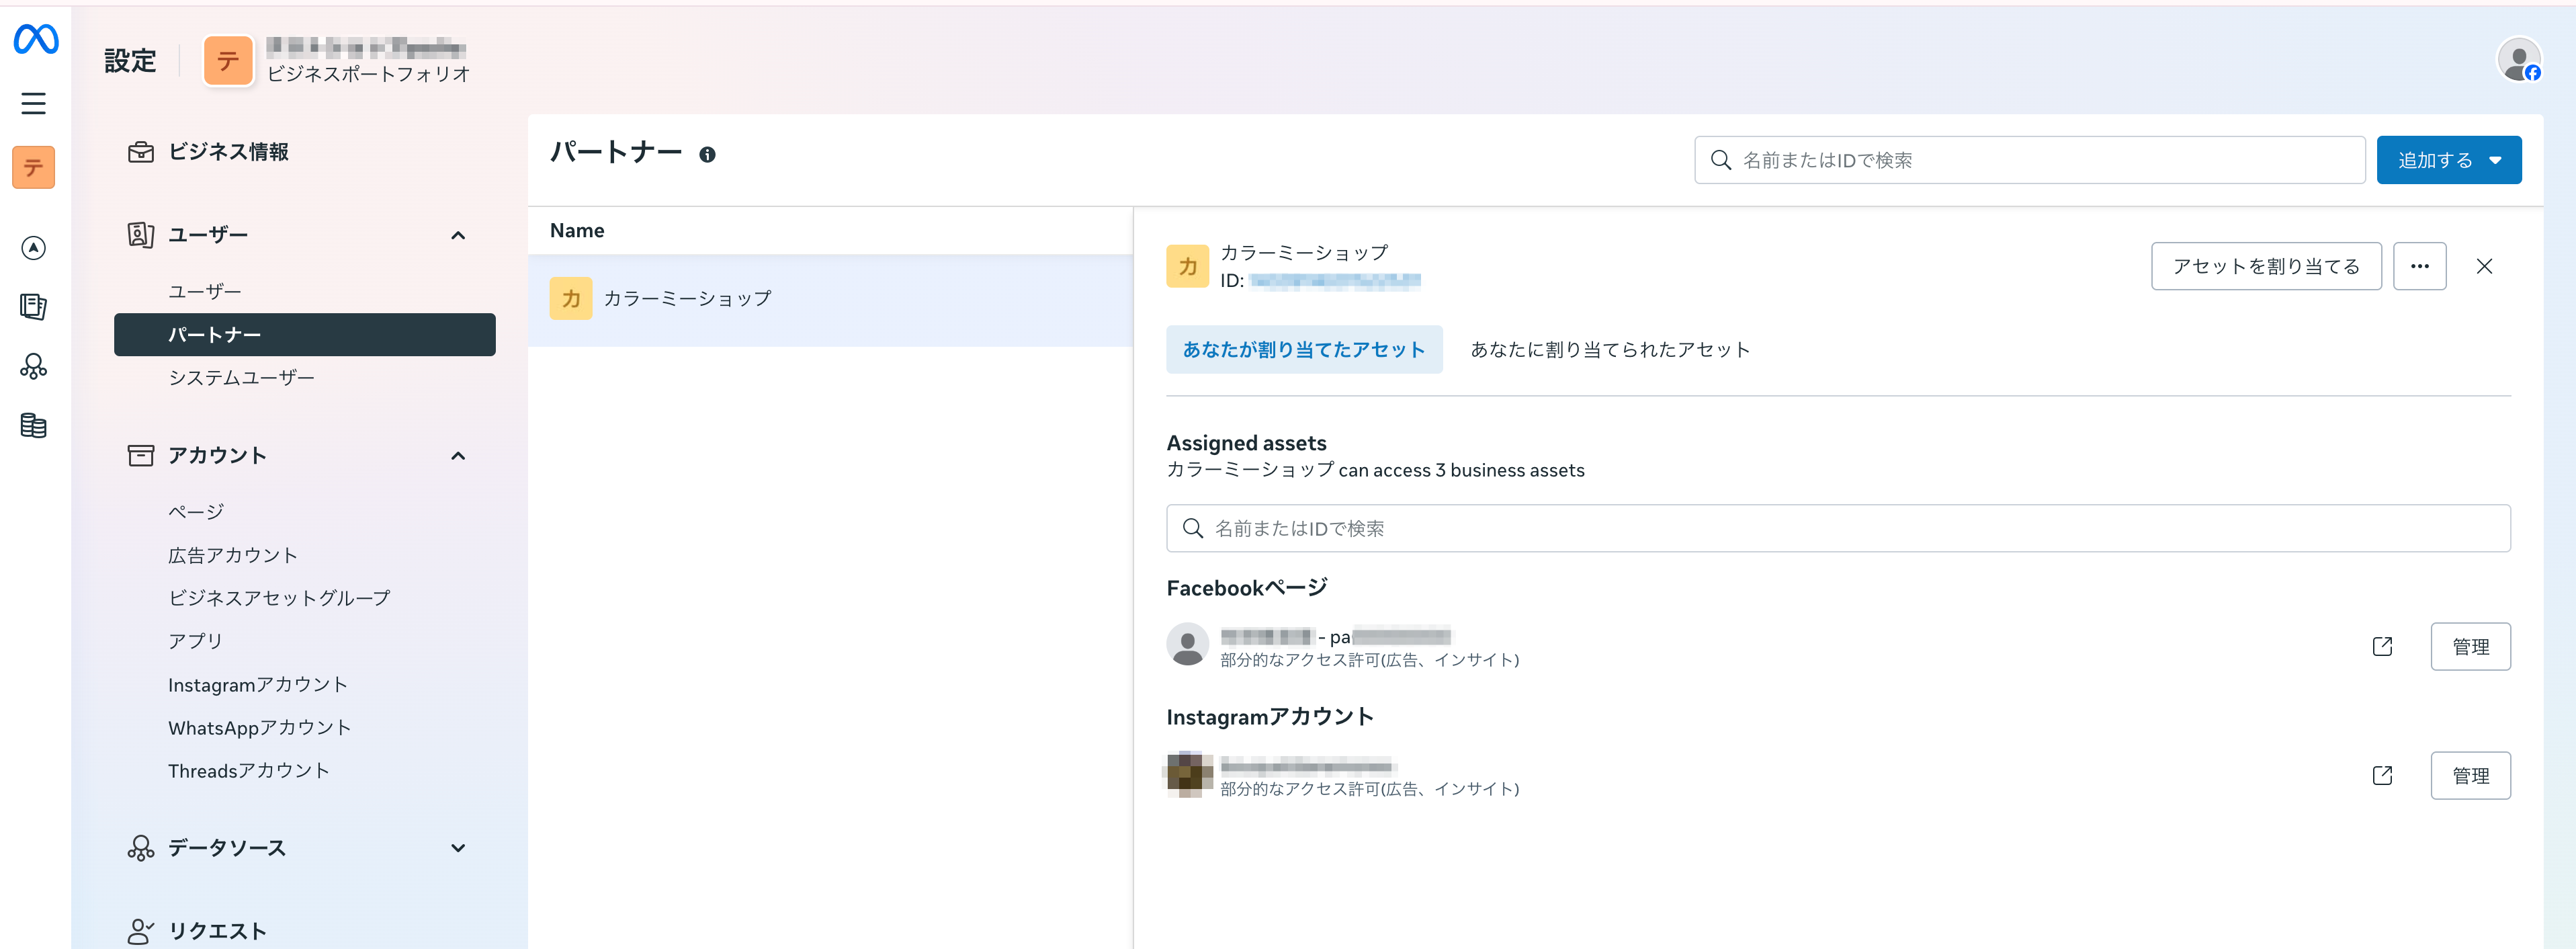Screen dimensions: 2576x949
Task: Open the 追加する dropdown button
Action: (2448, 160)
